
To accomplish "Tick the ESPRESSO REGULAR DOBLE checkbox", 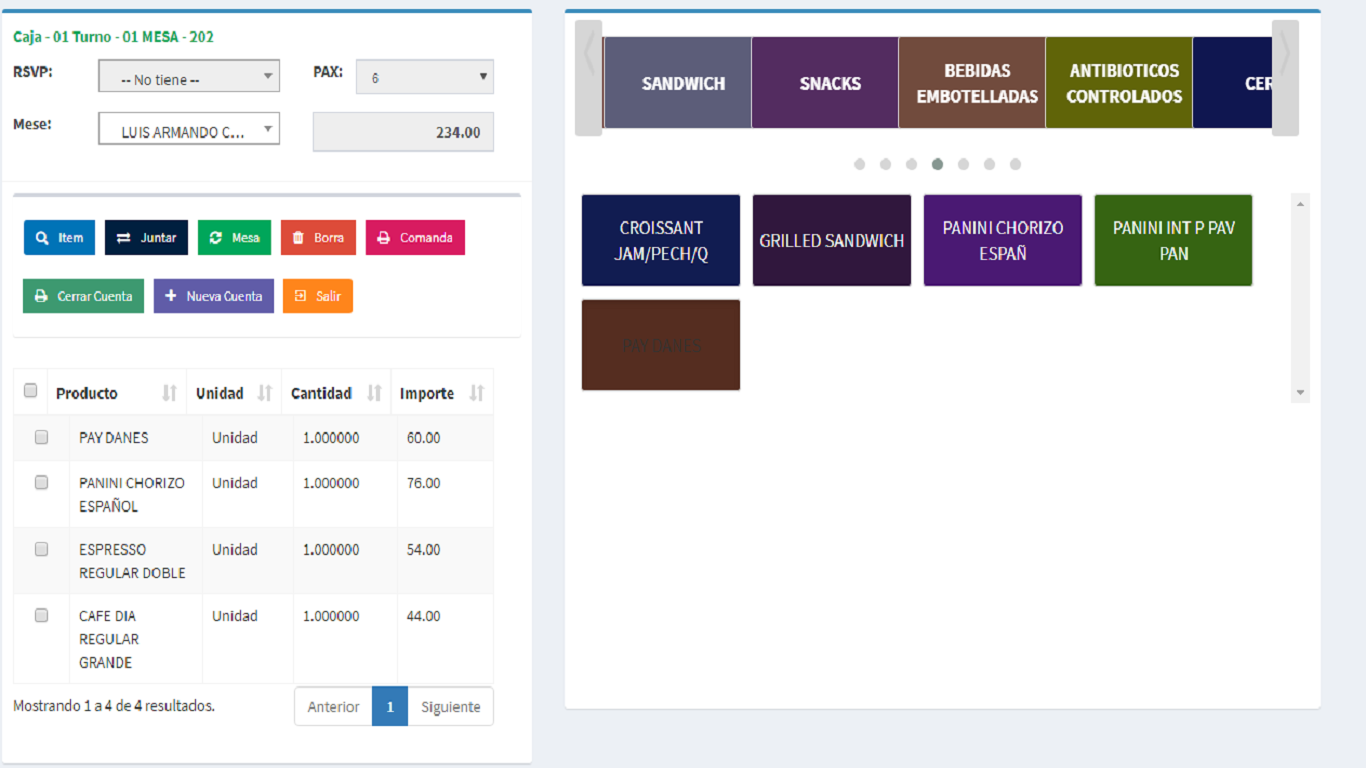I will point(41,549).
